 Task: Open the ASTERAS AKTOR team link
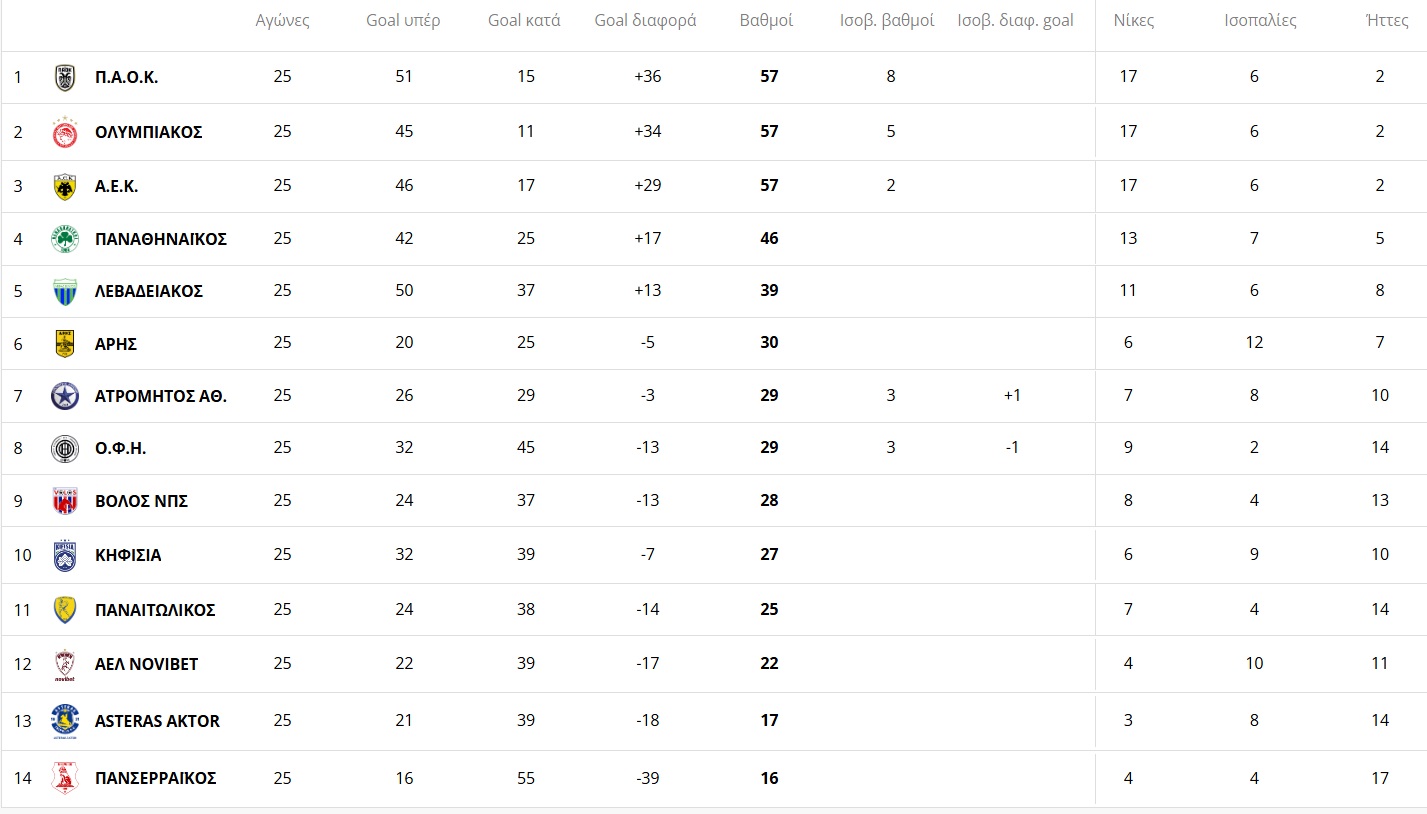tap(157, 721)
